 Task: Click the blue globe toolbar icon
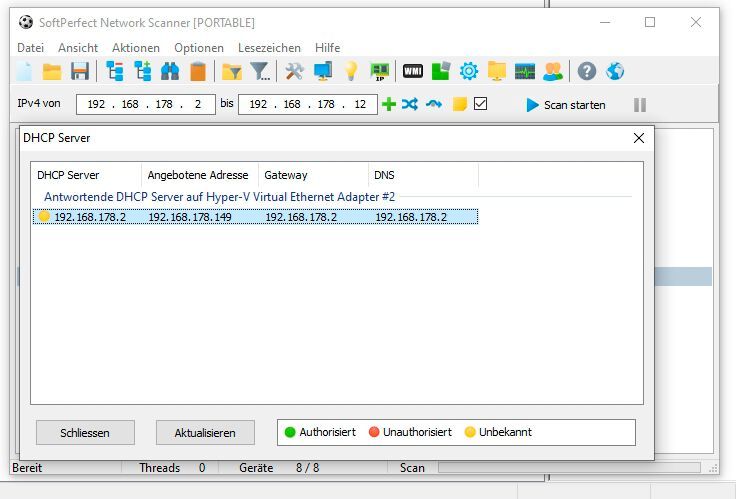point(615,71)
